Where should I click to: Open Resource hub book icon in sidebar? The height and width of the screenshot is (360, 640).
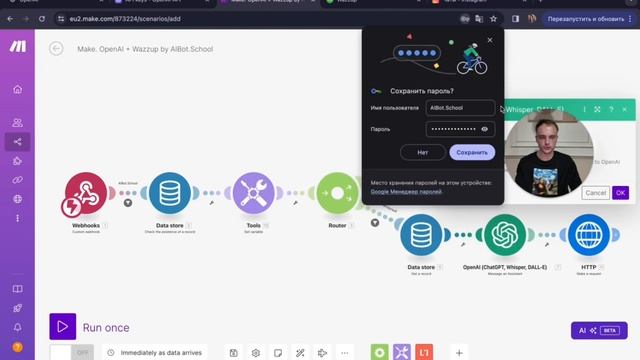[x=18, y=289]
